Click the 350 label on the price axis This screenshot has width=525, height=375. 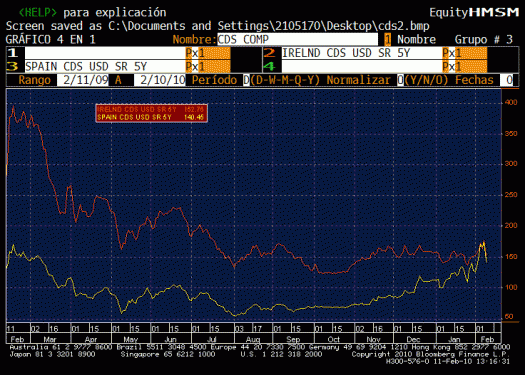point(511,134)
